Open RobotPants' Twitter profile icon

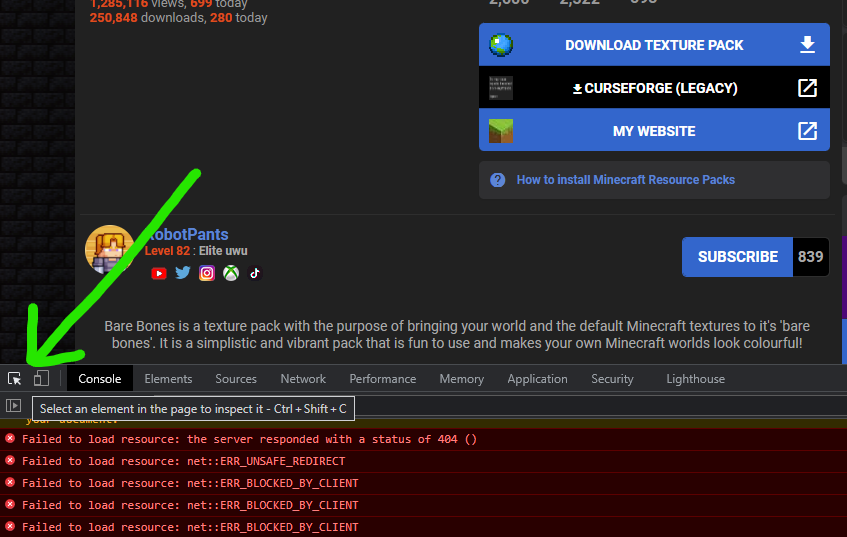183,273
